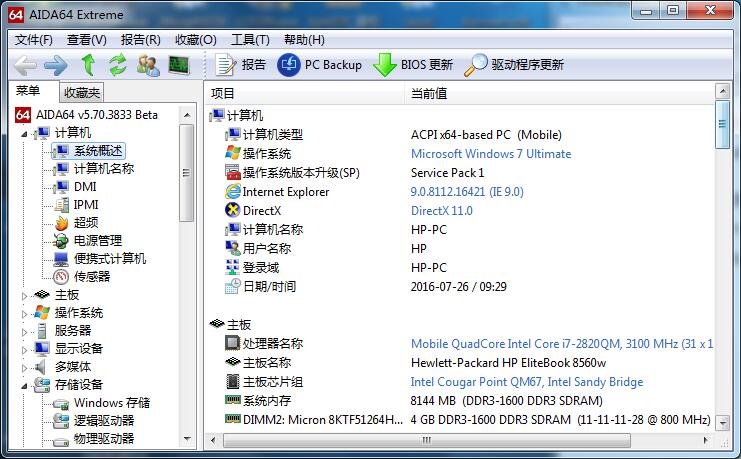Click the PC Backup toolbar icon
The height and width of the screenshot is (459, 741).
point(320,65)
